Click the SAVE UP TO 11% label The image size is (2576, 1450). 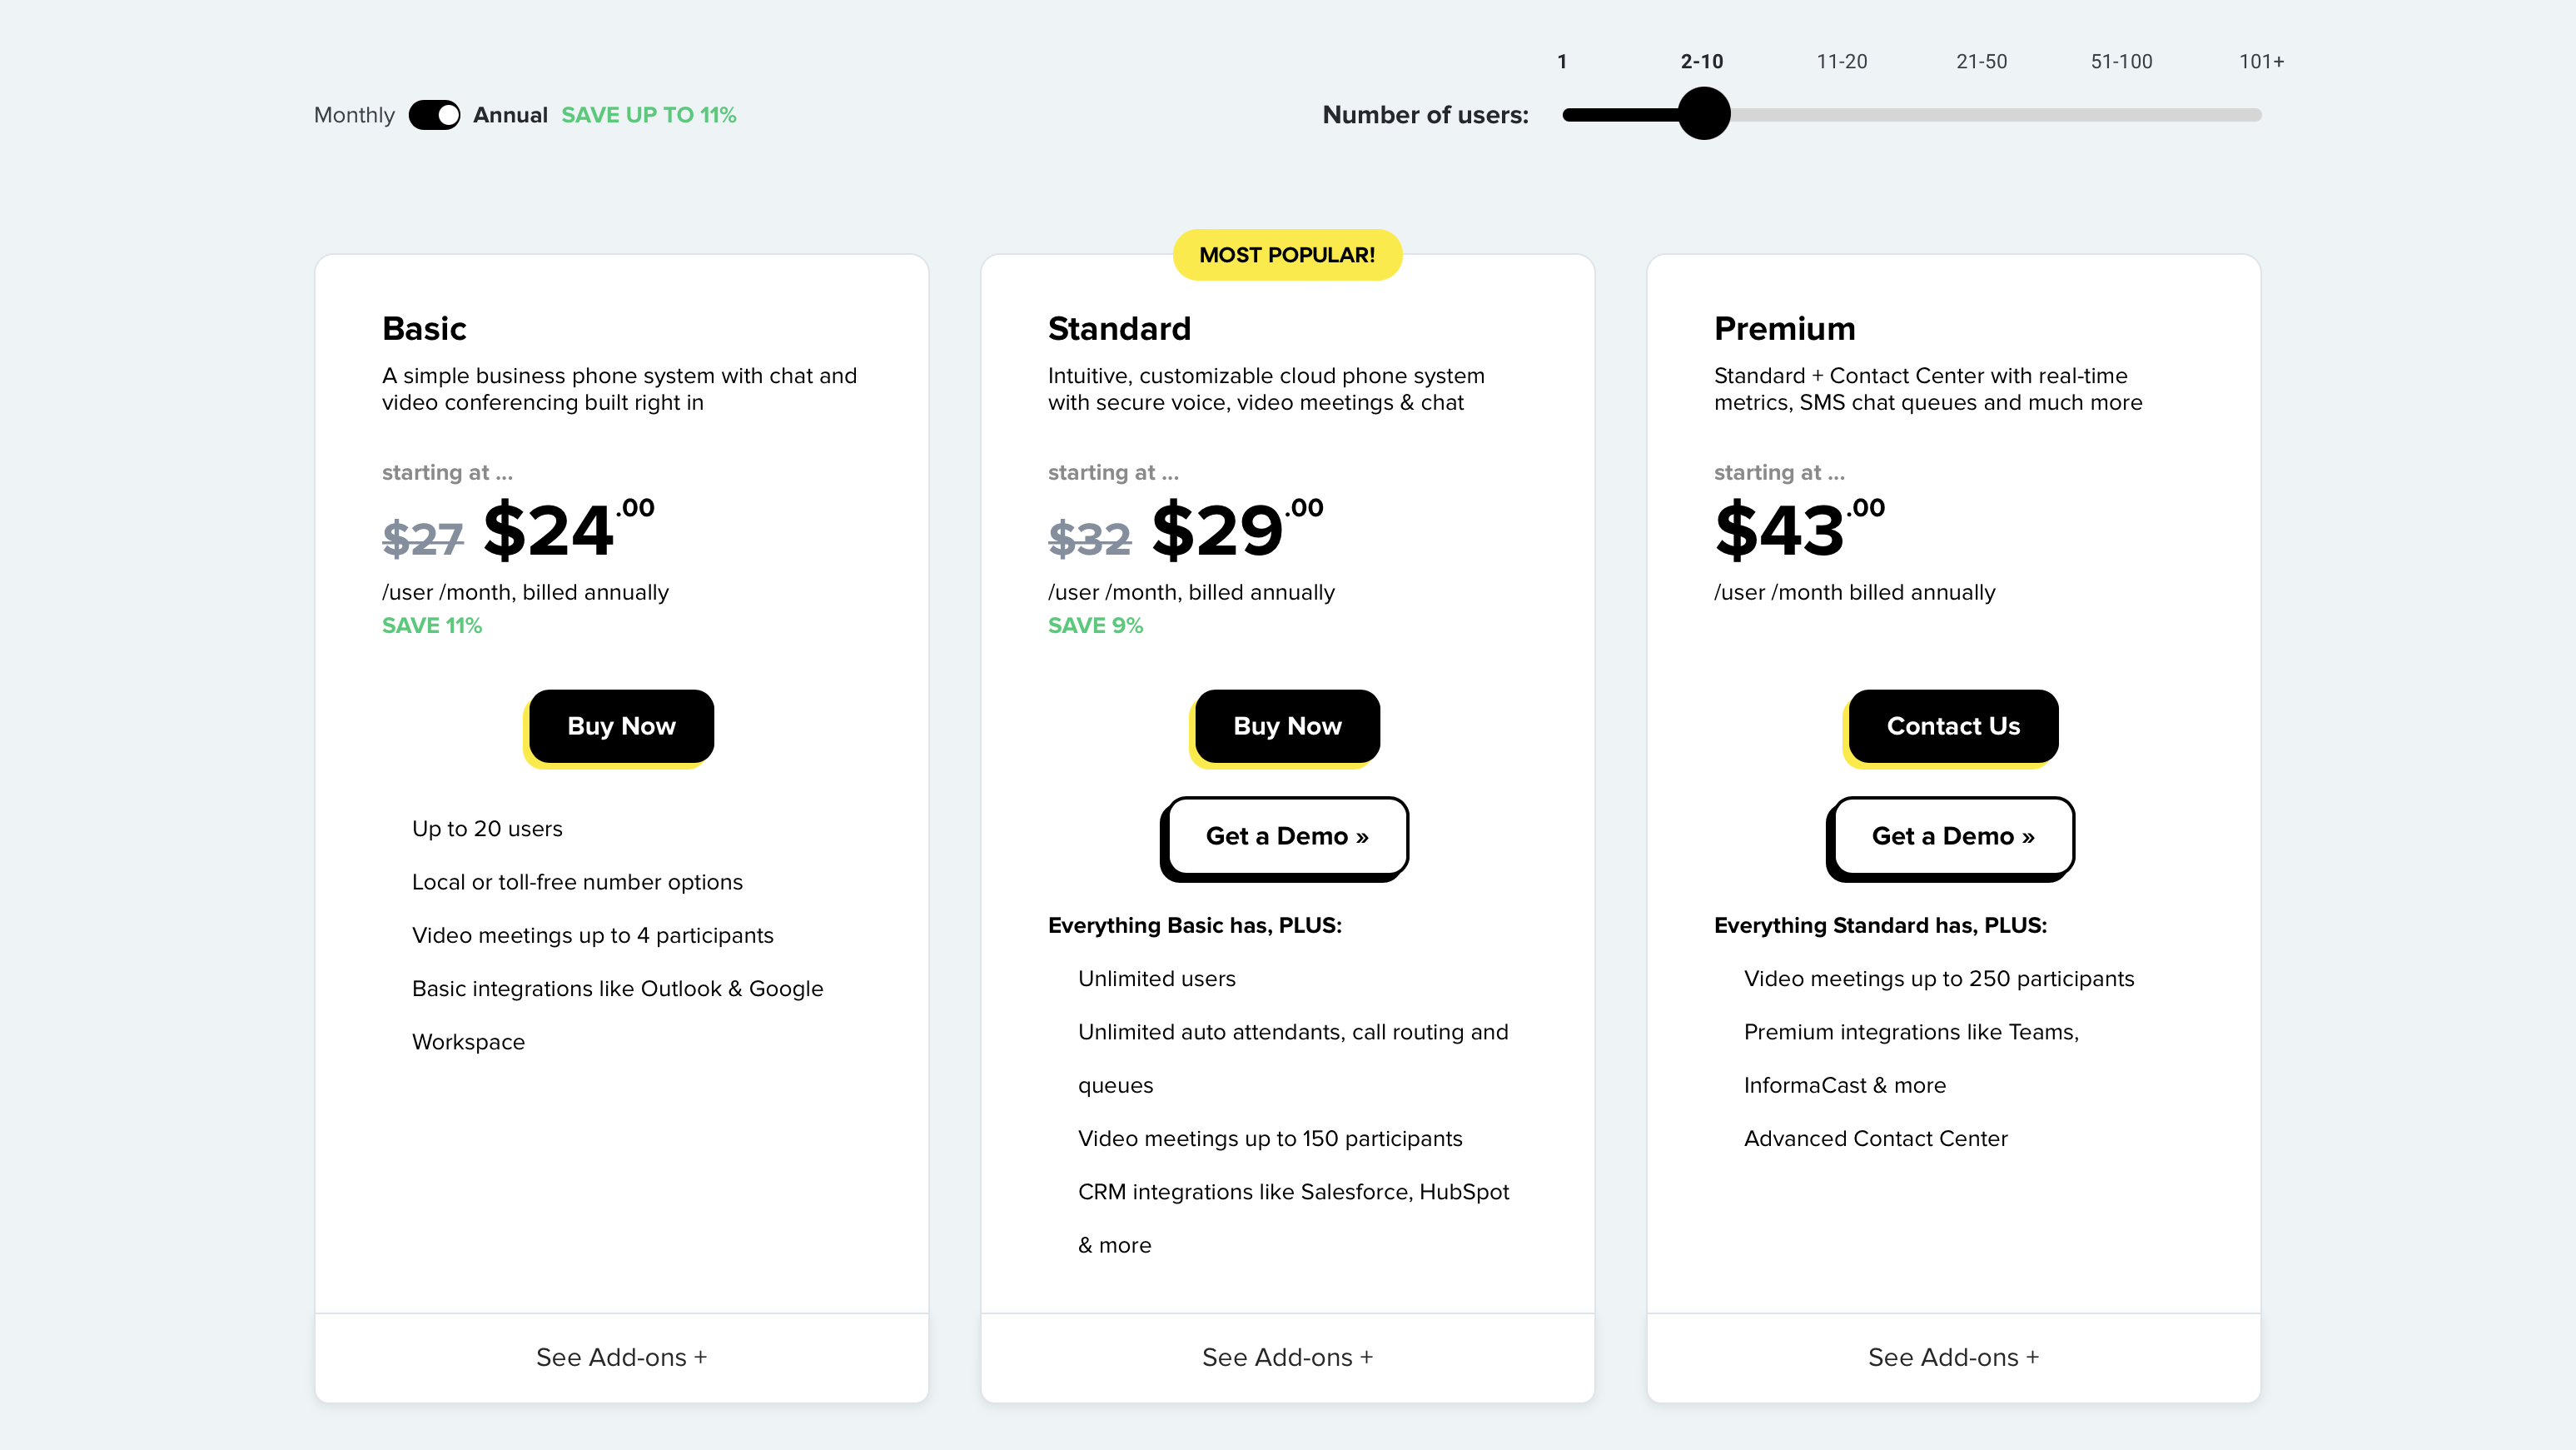[x=649, y=115]
